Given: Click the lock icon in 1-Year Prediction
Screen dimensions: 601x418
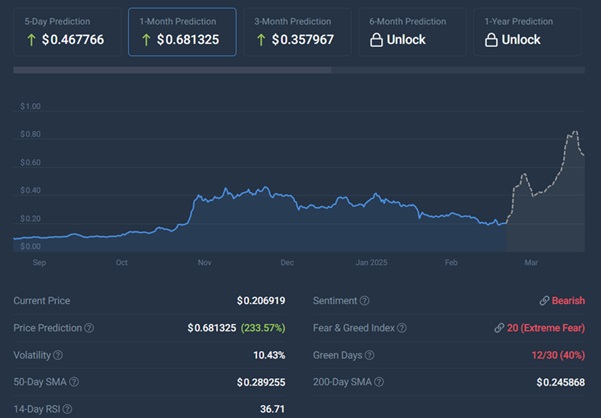Looking at the screenshot, I should (x=492, y=40).
